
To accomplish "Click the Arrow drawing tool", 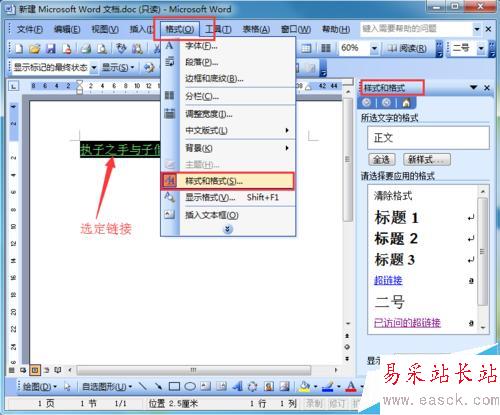I will [158, 386].
